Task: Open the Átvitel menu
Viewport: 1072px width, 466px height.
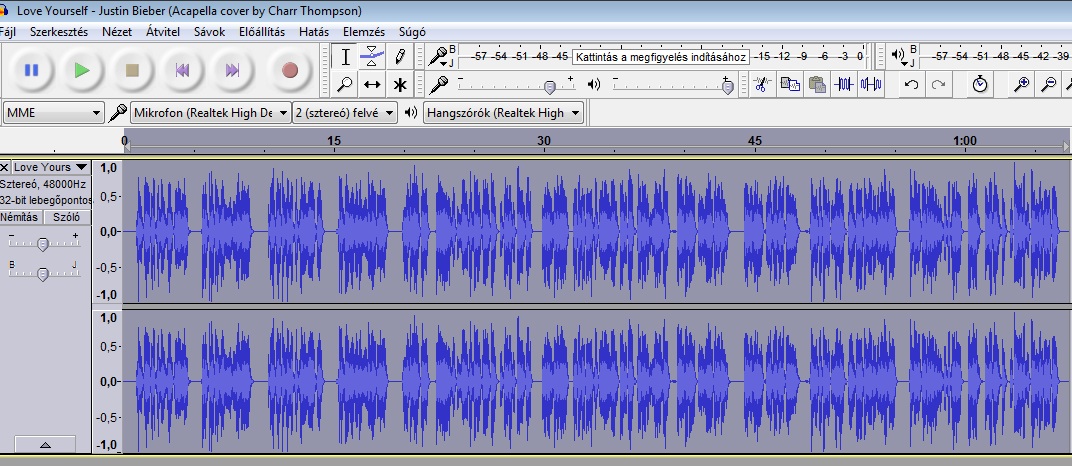Action: point(163,31)
